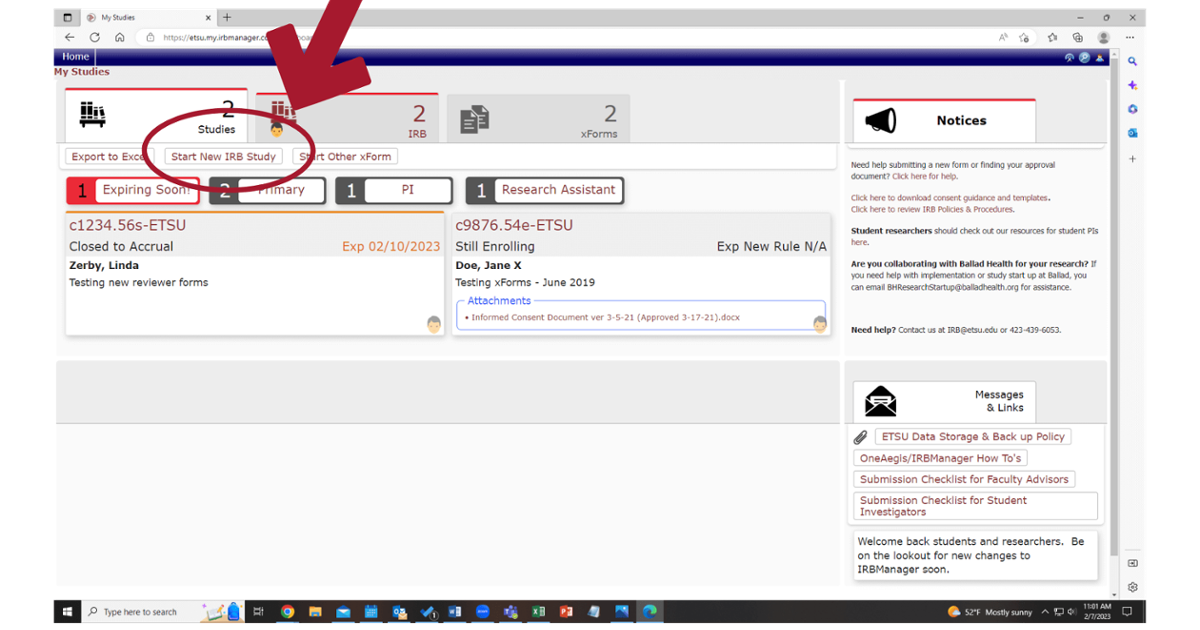The width and height of the screenshot is (1200, 630).
Task: Open the browser Settings and more menu
Action: [1130, 37]
